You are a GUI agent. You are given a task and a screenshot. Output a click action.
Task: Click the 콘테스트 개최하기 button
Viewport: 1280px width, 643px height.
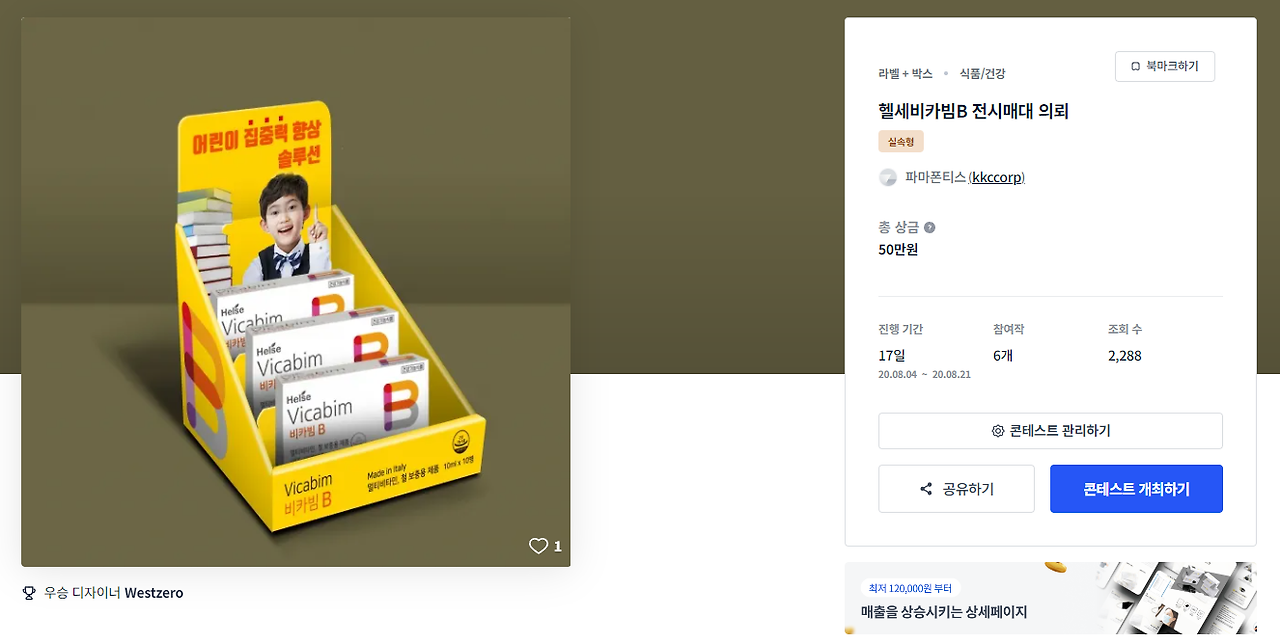[1136, 489]
